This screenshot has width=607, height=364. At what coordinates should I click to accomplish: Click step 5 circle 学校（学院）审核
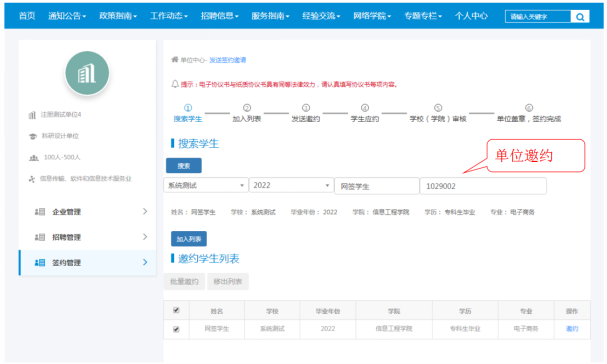(438, 108)
